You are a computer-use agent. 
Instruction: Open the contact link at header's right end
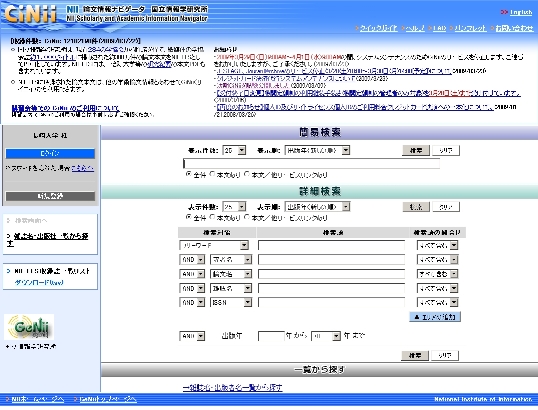[514, 28]
